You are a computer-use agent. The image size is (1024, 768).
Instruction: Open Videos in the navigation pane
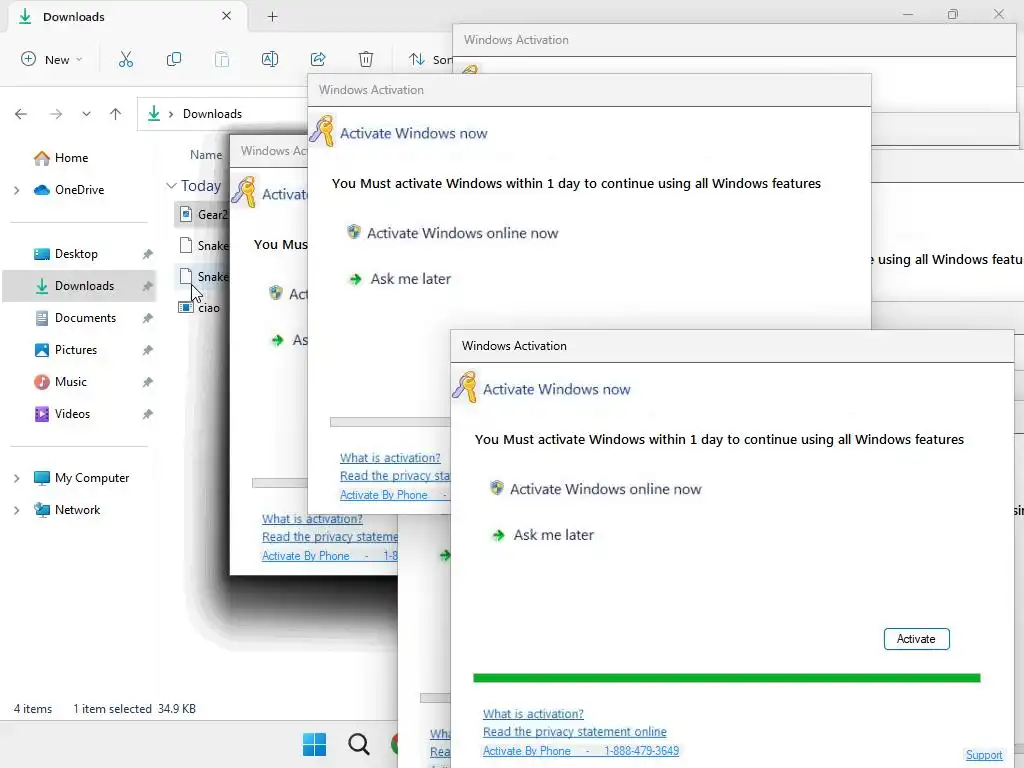point(72,413)
